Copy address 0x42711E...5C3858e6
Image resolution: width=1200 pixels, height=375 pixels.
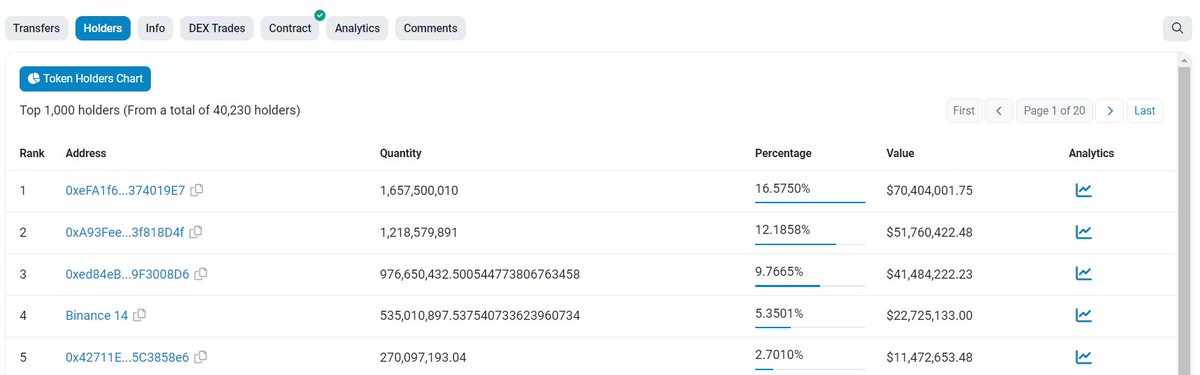(x=201, y=357)
